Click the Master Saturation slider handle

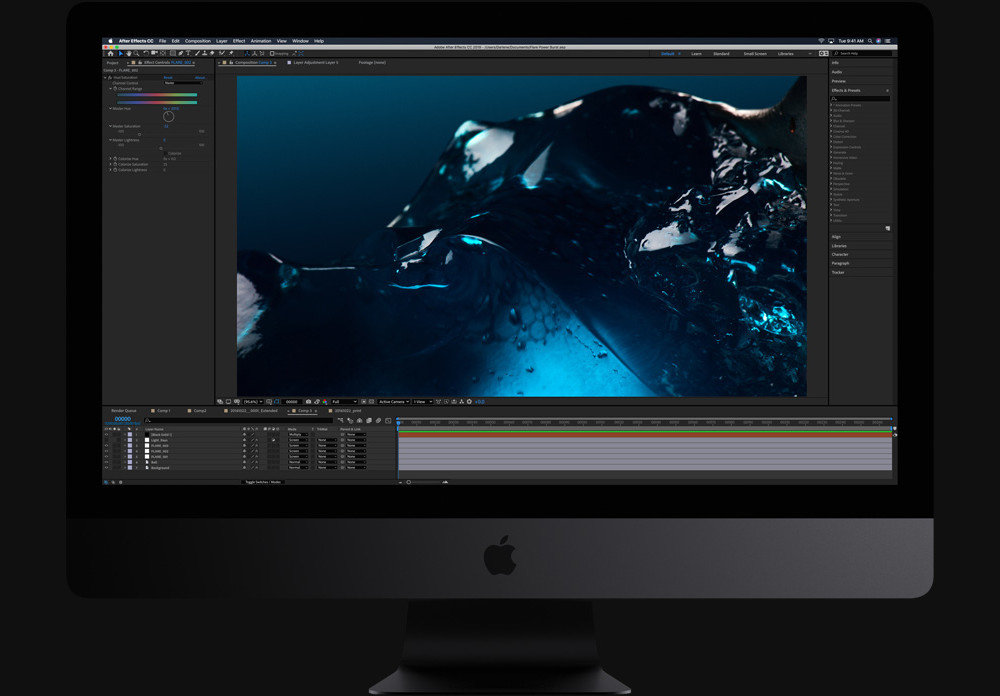(139, 134)
